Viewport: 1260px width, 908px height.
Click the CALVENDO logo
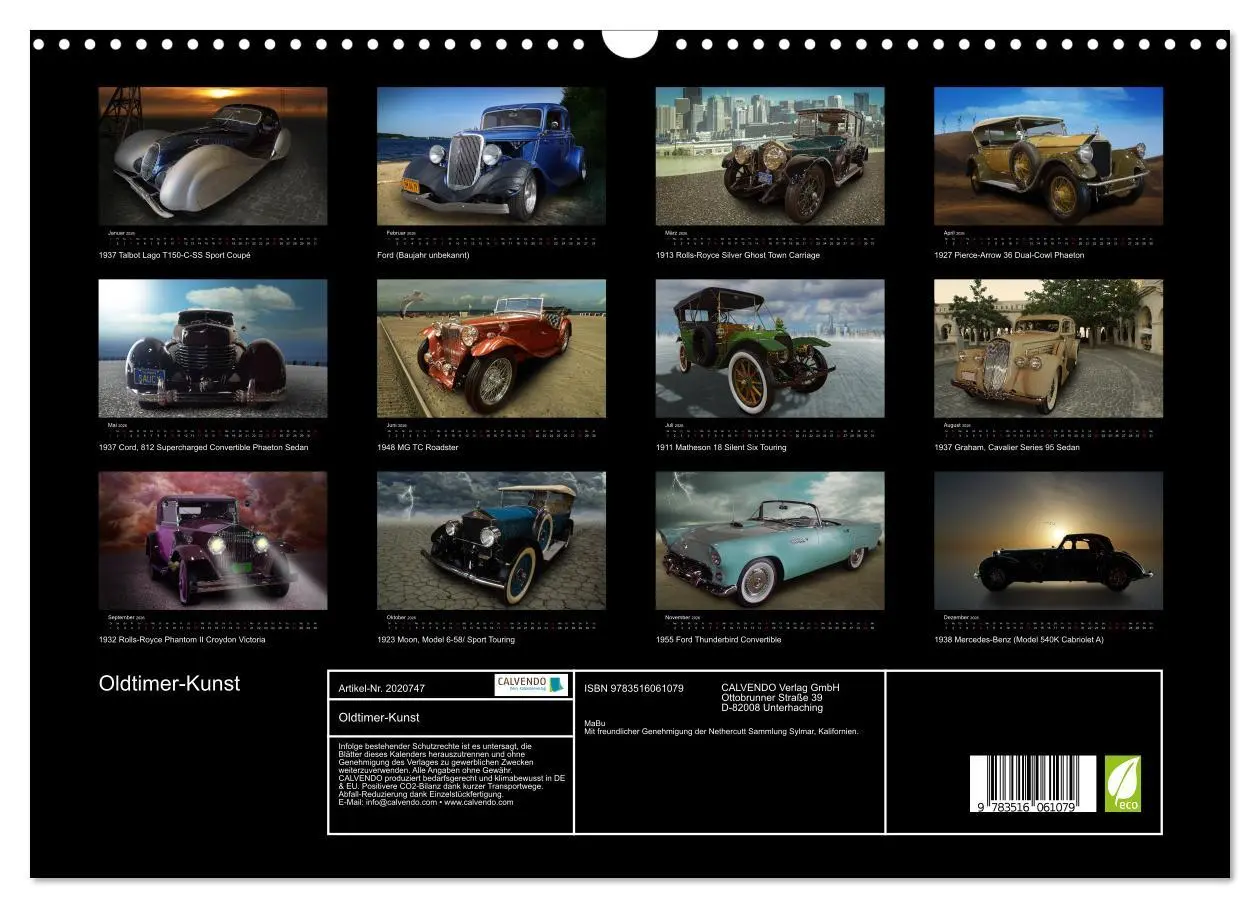[x=531, y=685]
